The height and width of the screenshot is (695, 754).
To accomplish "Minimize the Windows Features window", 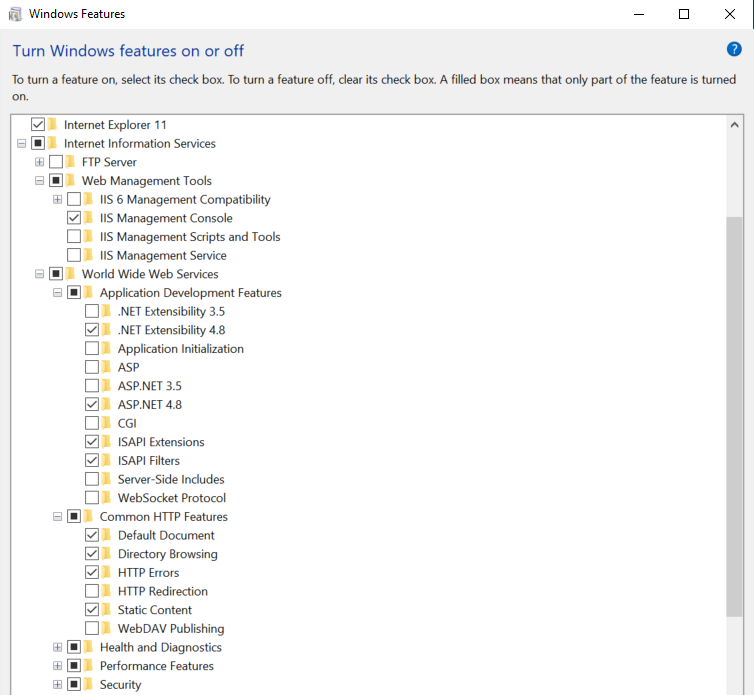I will tap(639, 14).
